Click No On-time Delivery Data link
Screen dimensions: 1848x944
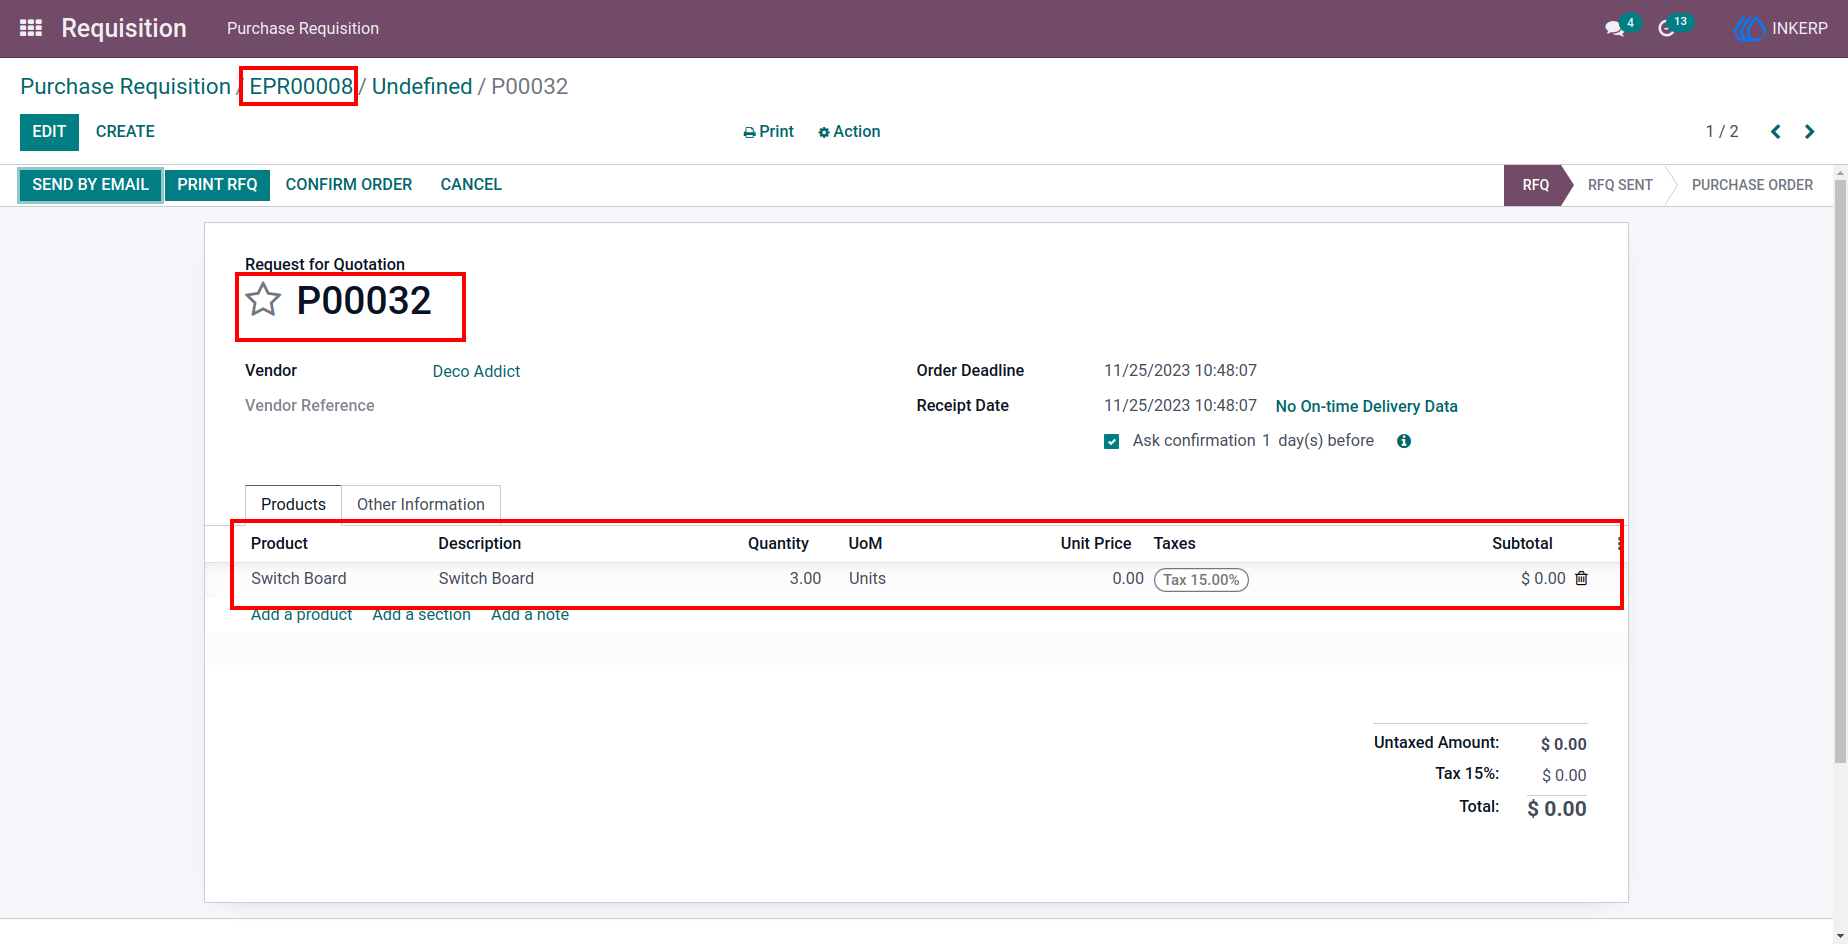(1366, 406)
